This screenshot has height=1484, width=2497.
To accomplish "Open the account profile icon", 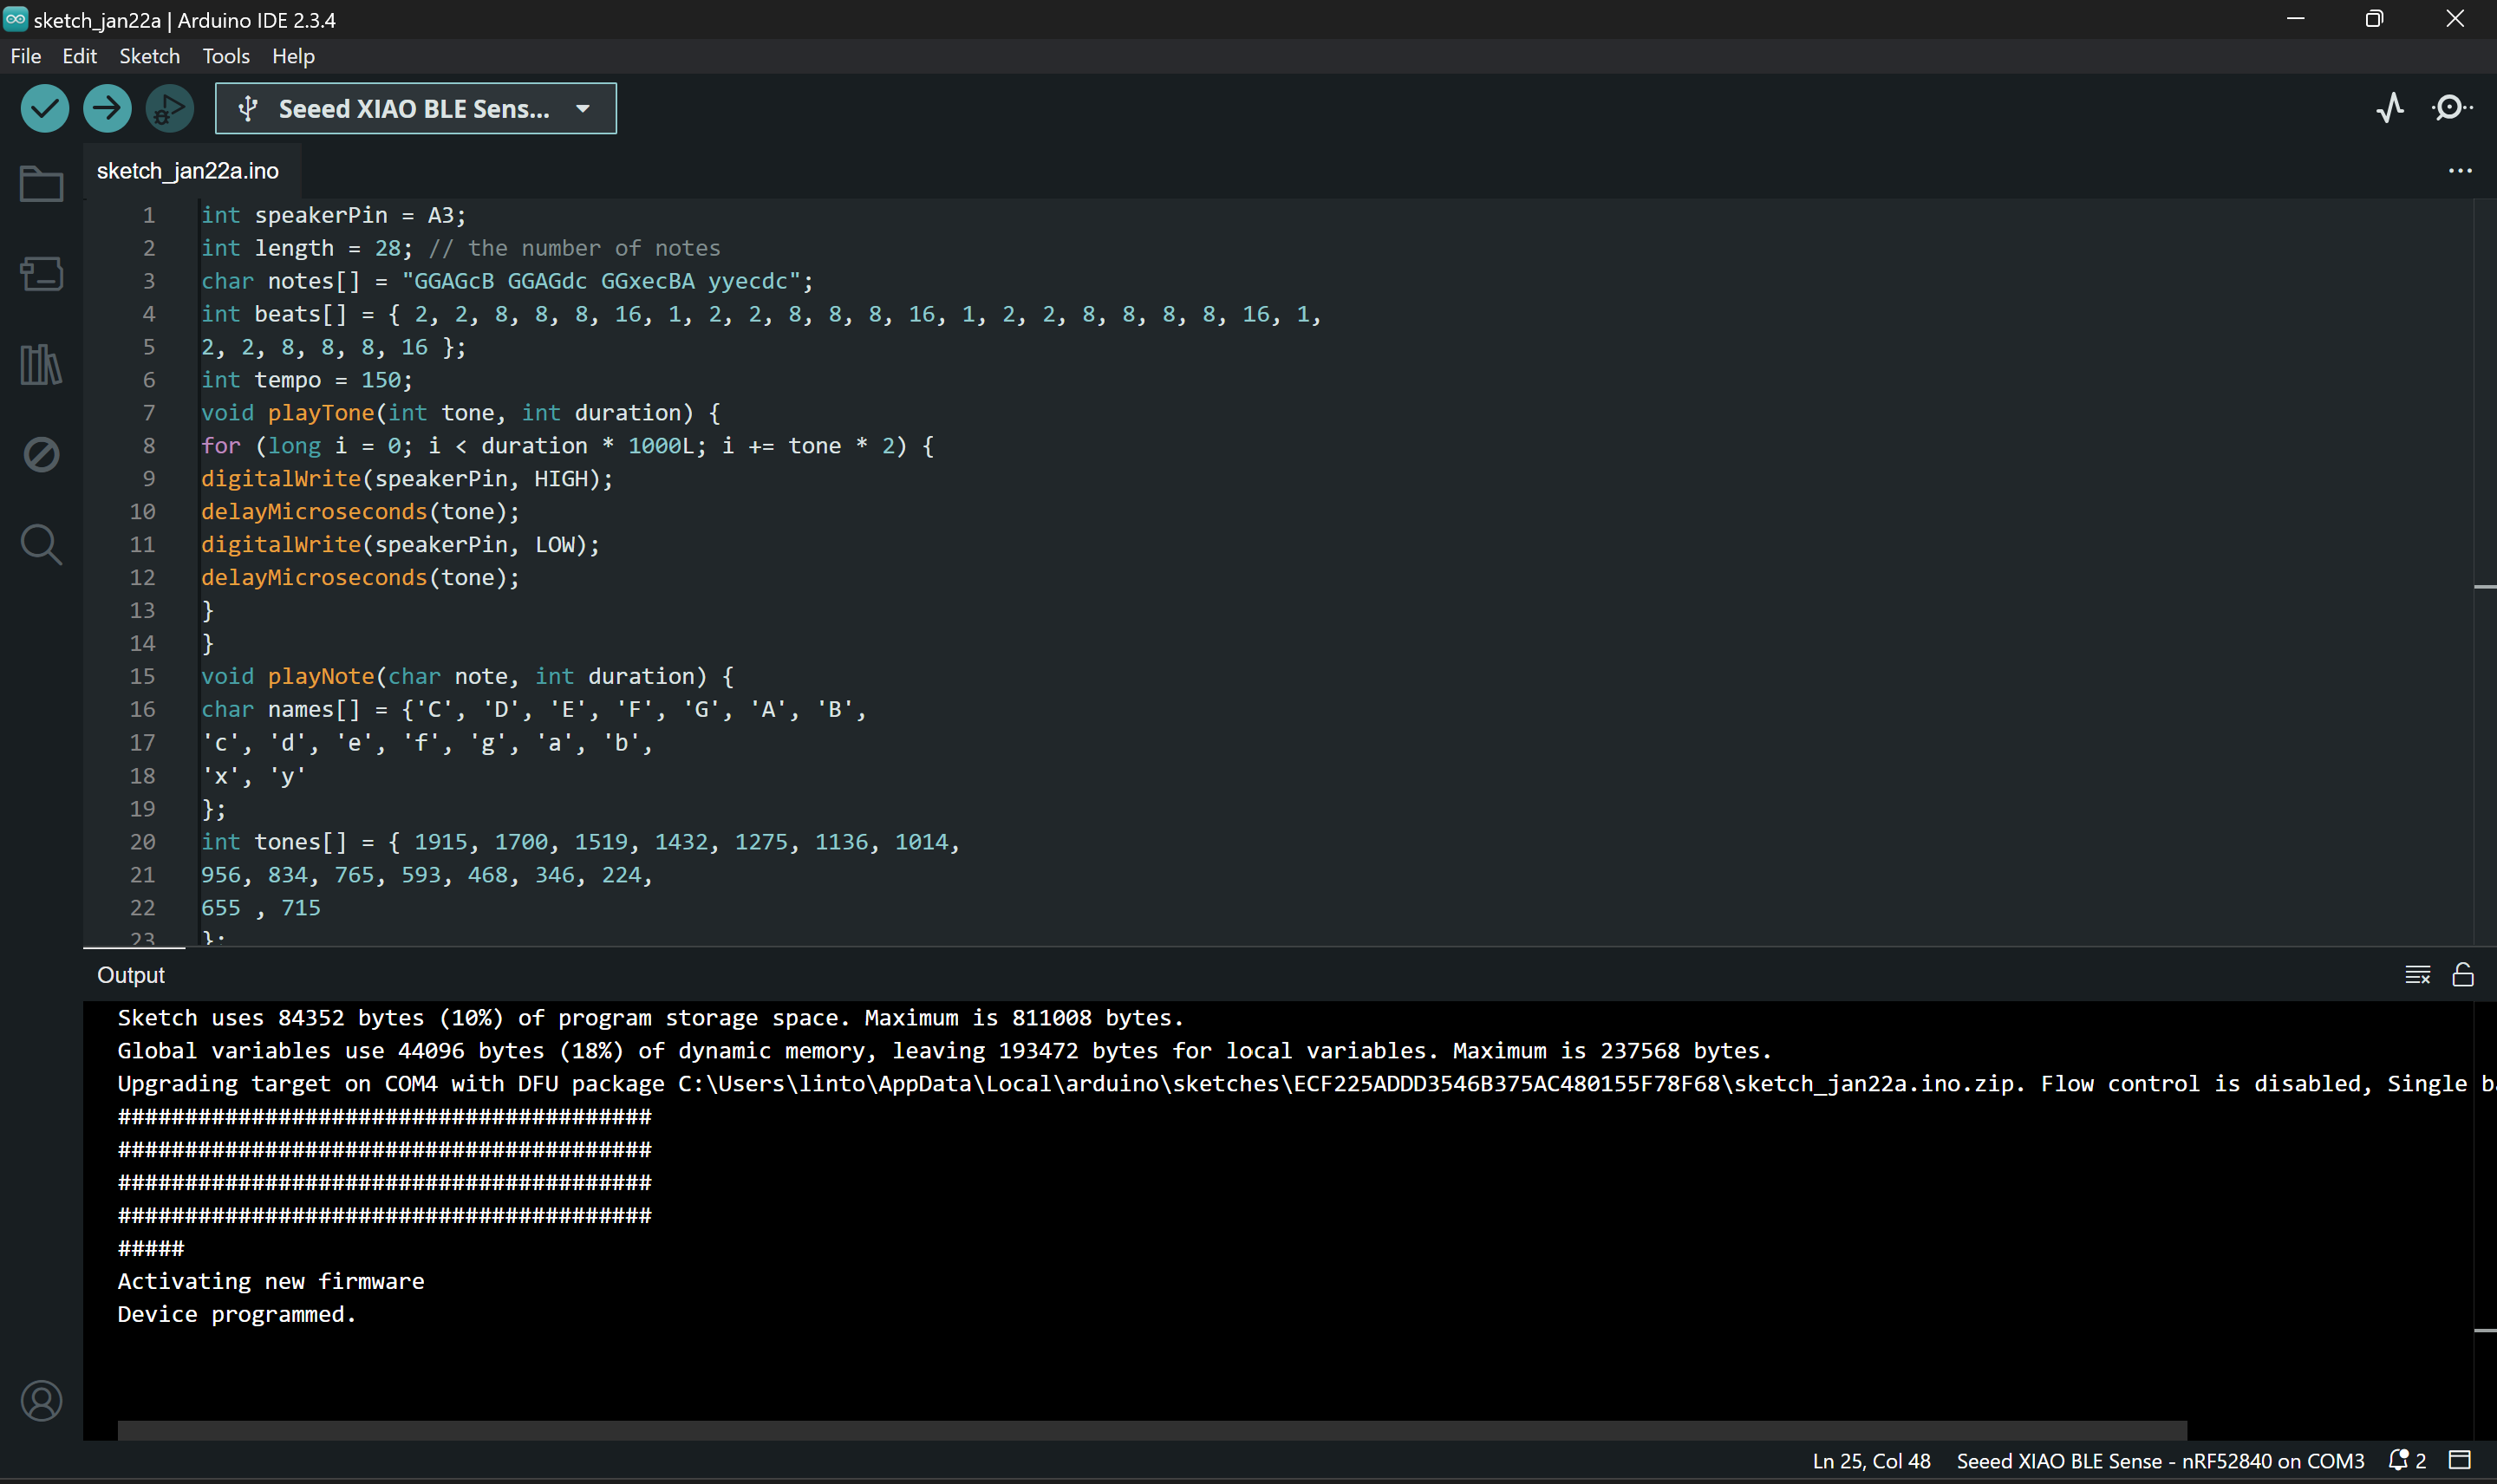I will [41, 1400].
